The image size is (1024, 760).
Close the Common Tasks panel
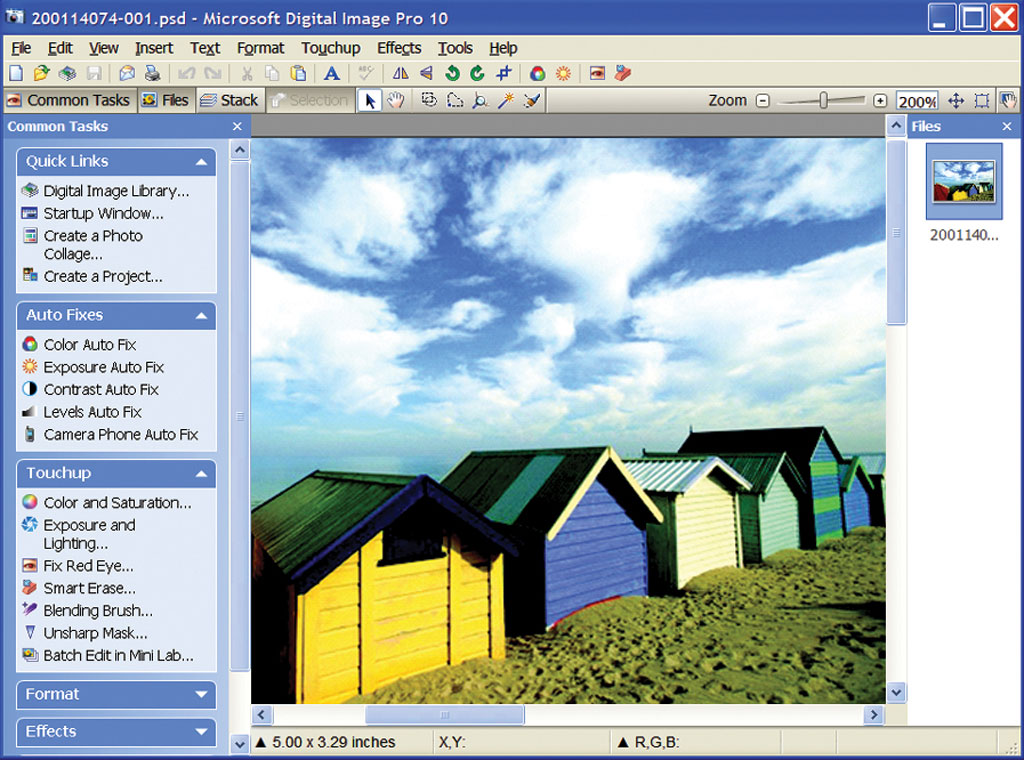pos(237,127)
